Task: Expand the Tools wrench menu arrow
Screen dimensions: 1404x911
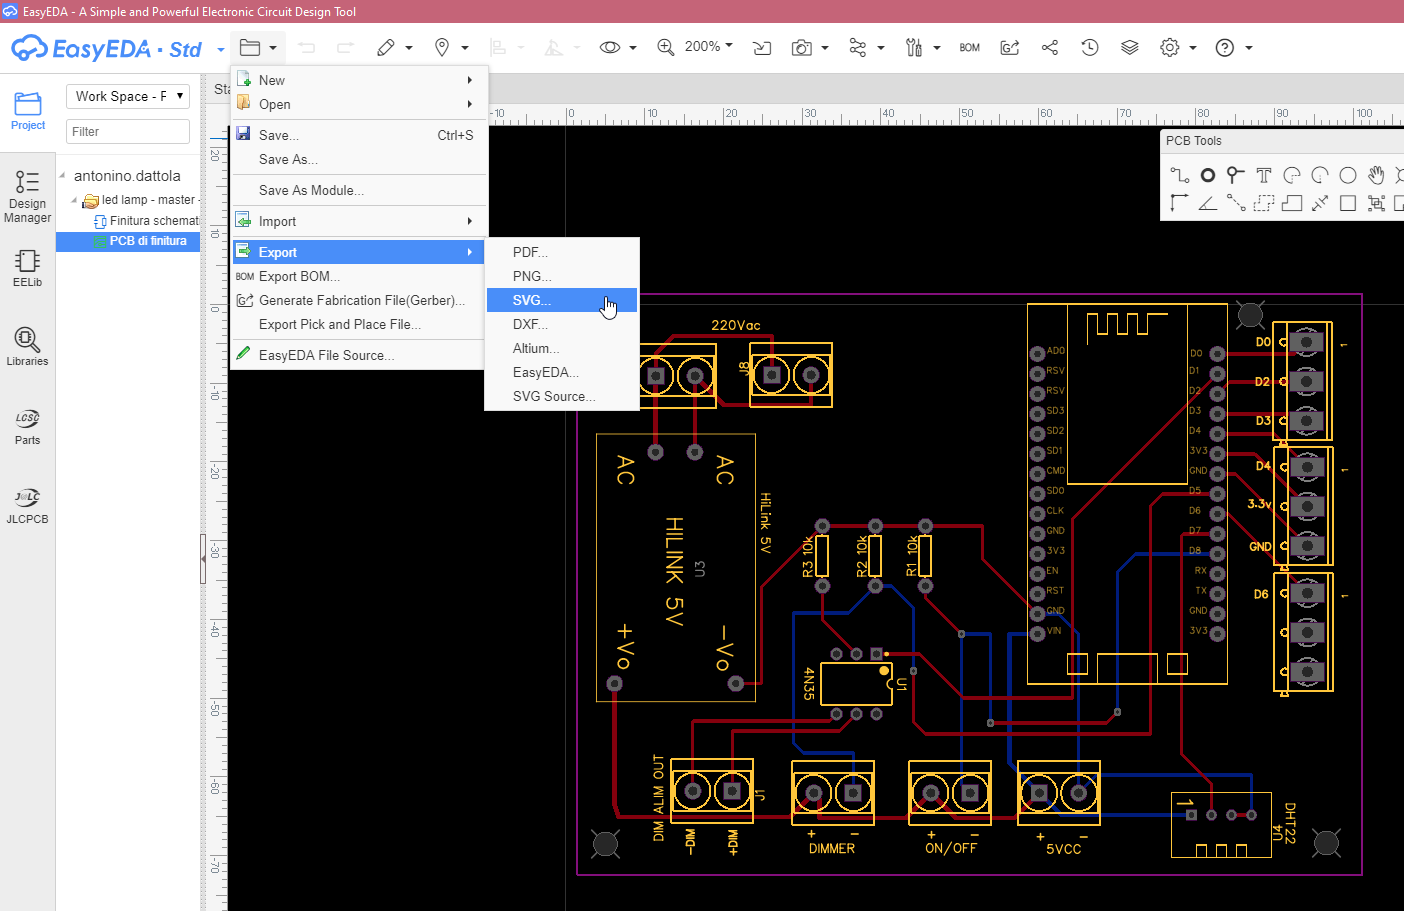Action: (x=937, y=48)
